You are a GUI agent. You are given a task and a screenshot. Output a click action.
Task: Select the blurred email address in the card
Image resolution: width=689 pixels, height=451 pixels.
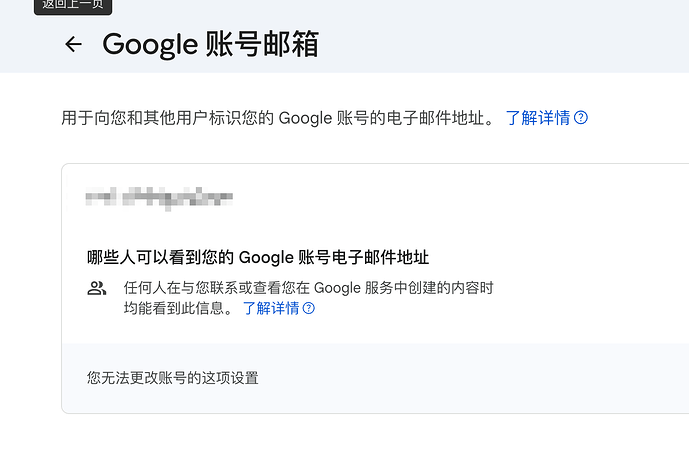(159, 198)
